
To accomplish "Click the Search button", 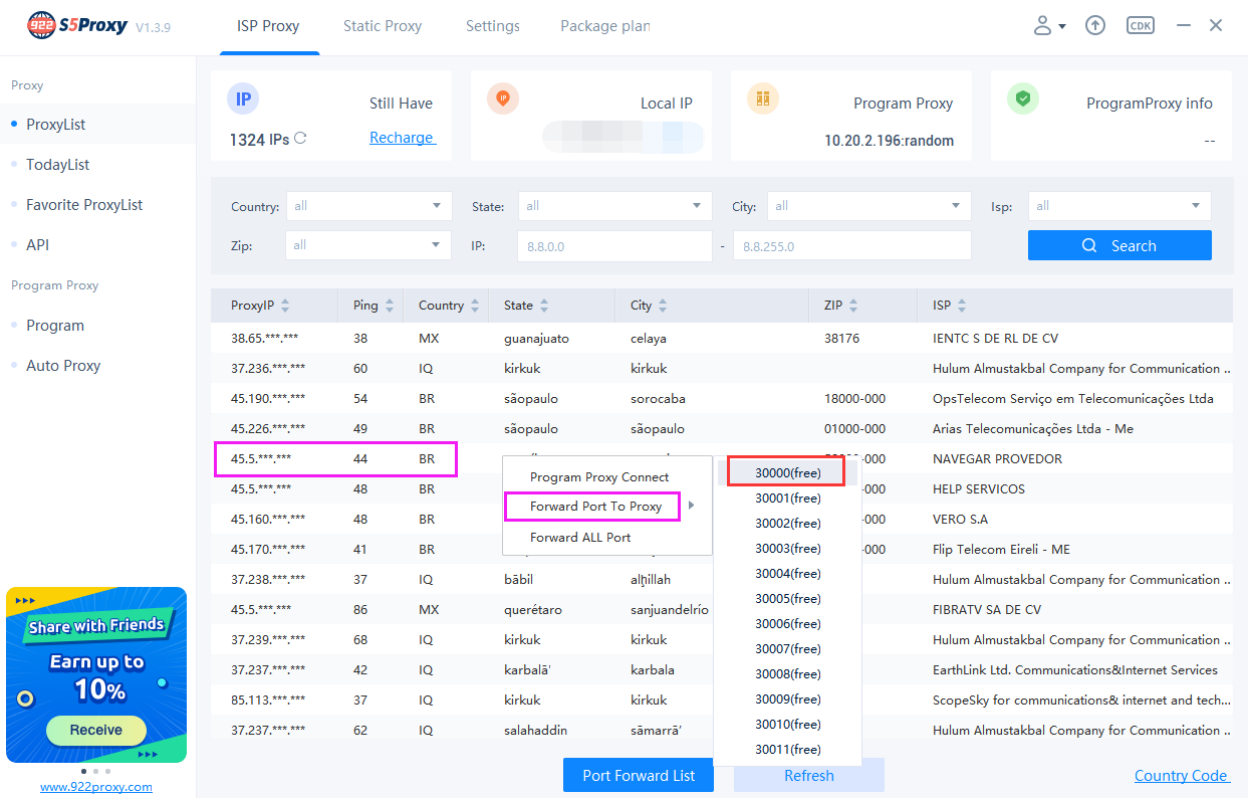I will tap(1119, 245).
